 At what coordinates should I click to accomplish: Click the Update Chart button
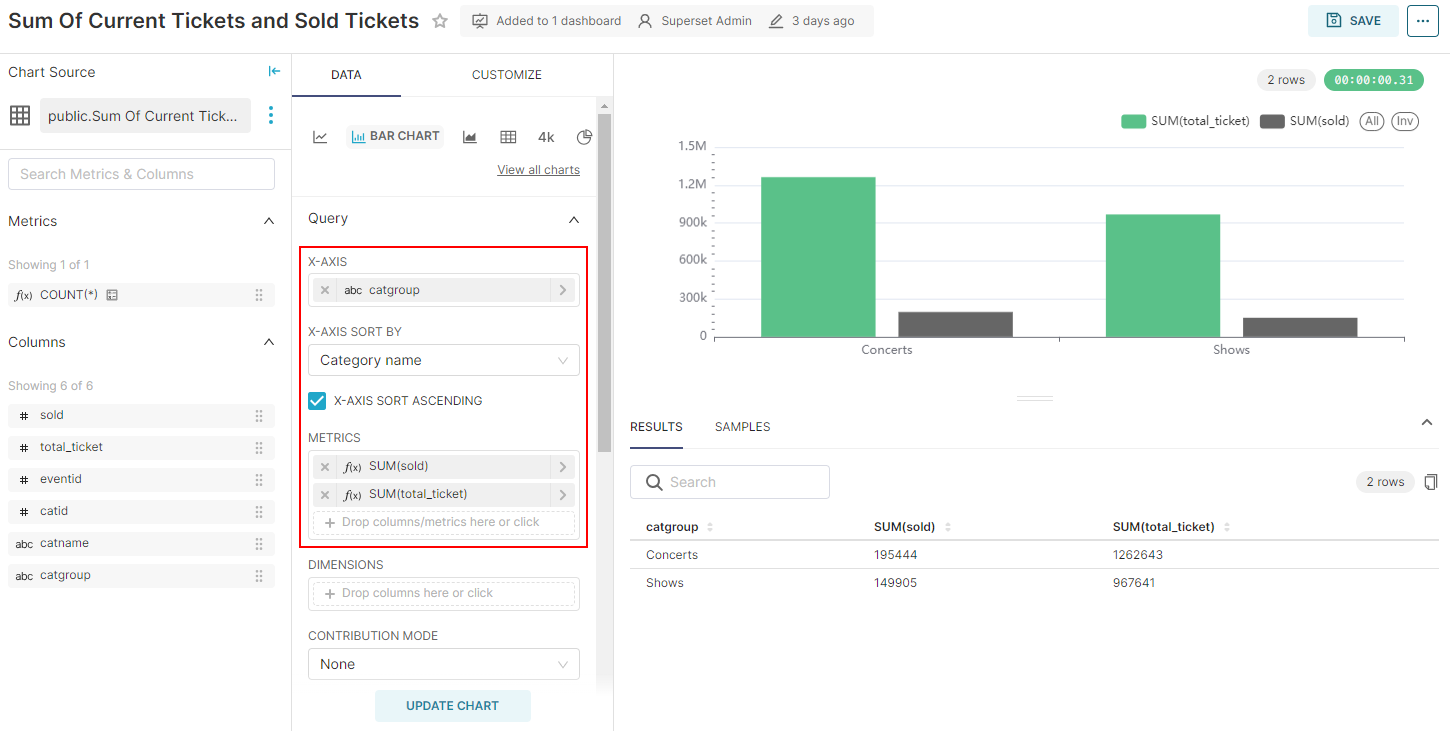pos(452,706)
